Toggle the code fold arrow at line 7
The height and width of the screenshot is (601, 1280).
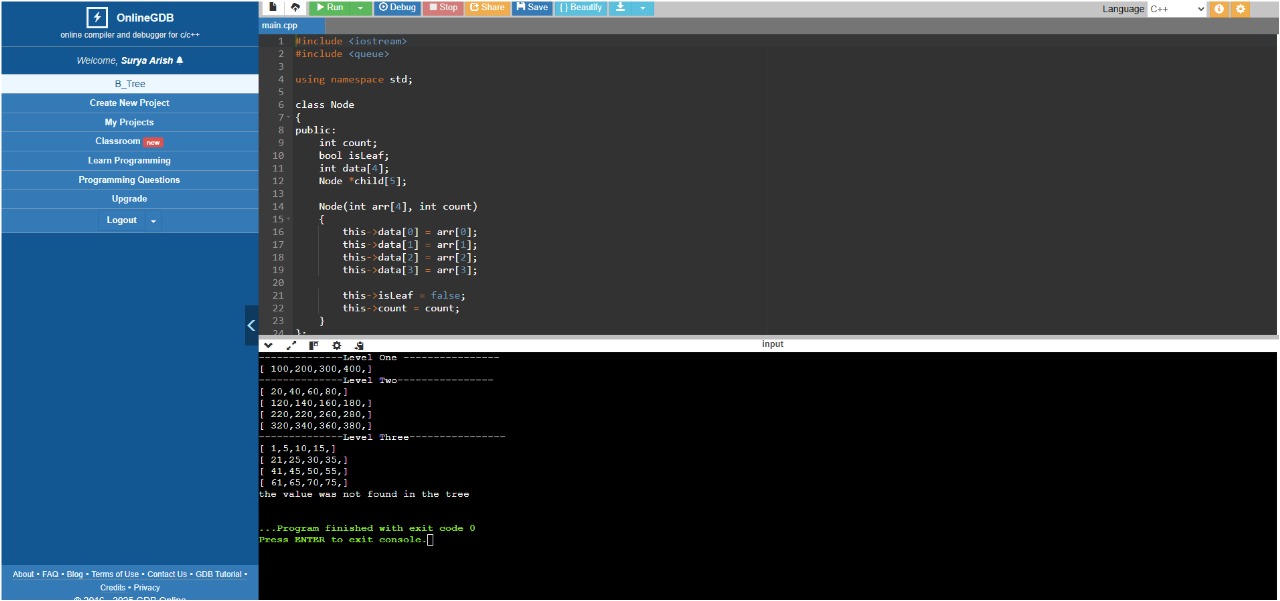(289, 117)
